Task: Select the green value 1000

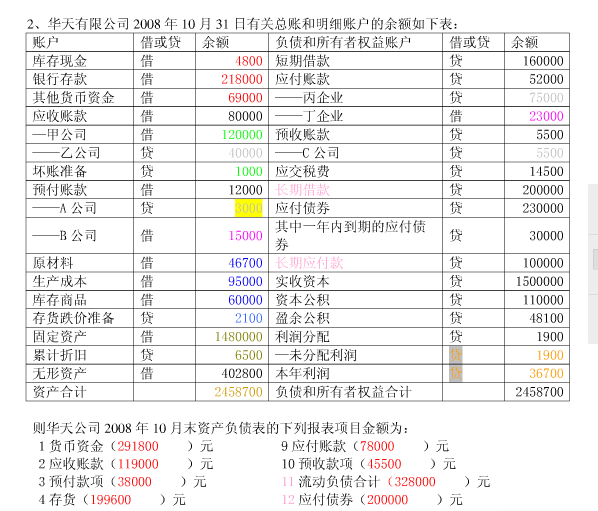Action: coord(249,171)
